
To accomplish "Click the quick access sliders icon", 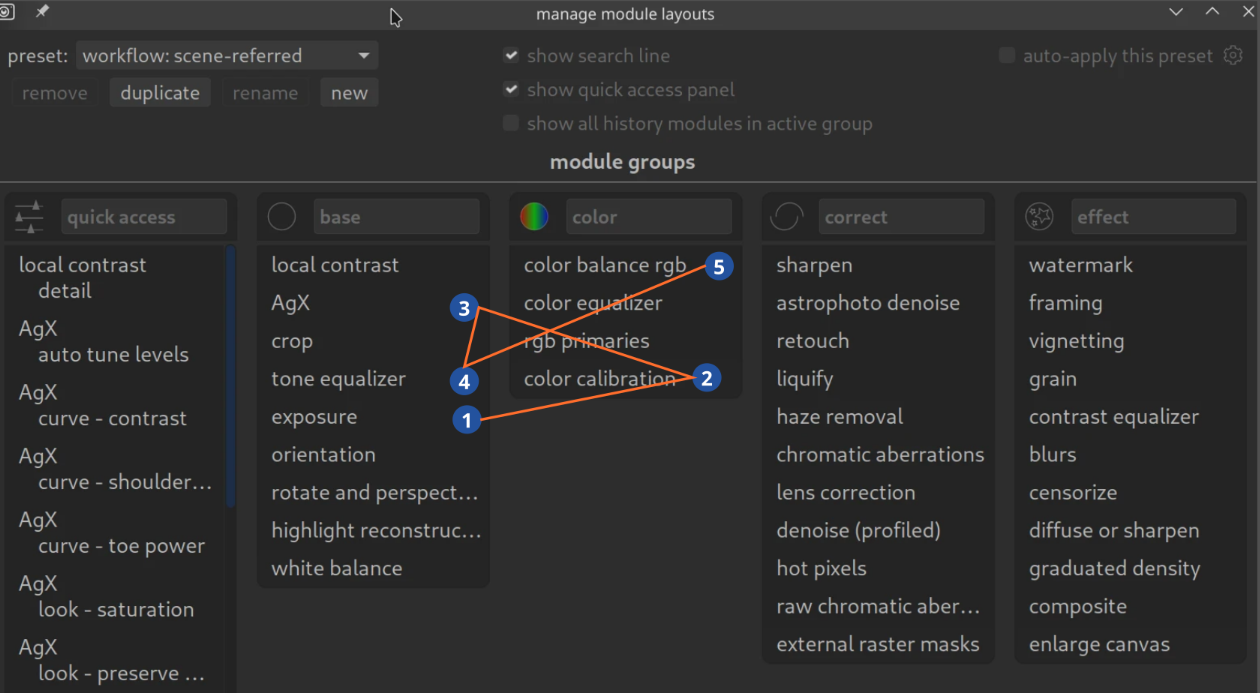I will (x=30, y=217).
